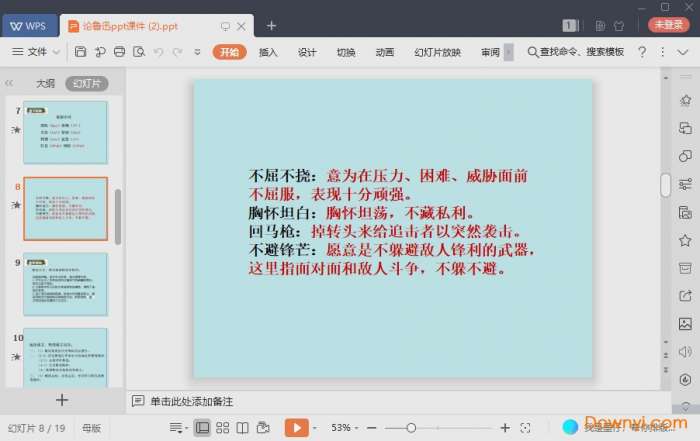Click the hexagon icon near bottom of right sidebar
The width and height of the screenshot is (700, 441).
pyautogui.click(x=685, y=379)
